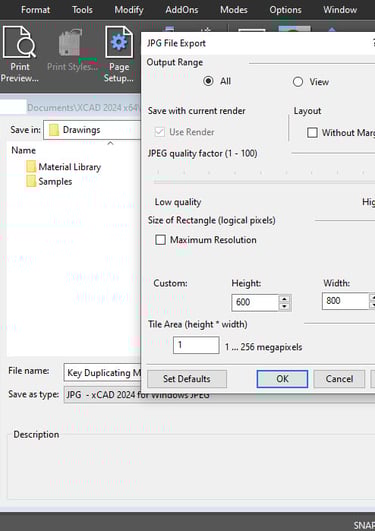Viewport: 375px width, 531px height.
Task: Open the AddOns menu
Action: pos(182,10)
